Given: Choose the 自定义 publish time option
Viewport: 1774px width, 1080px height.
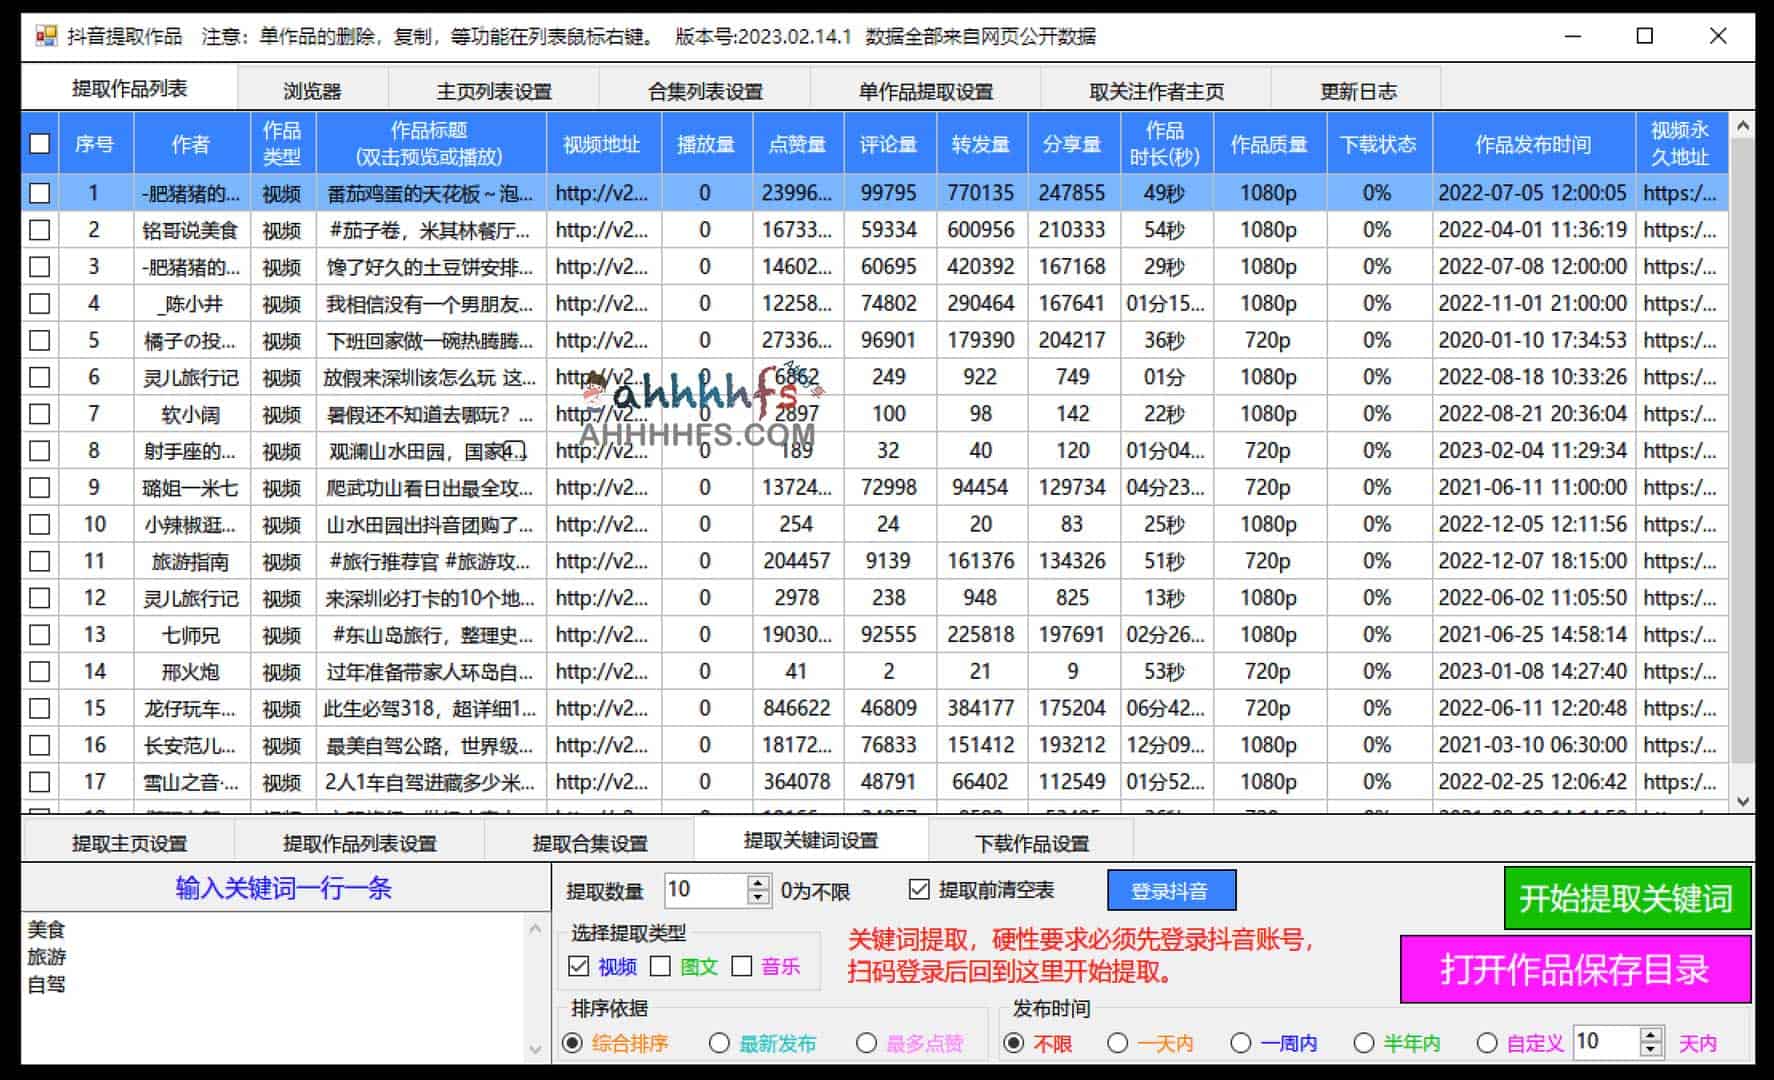Looking at the screenshot, I should pos(1489,1043).
